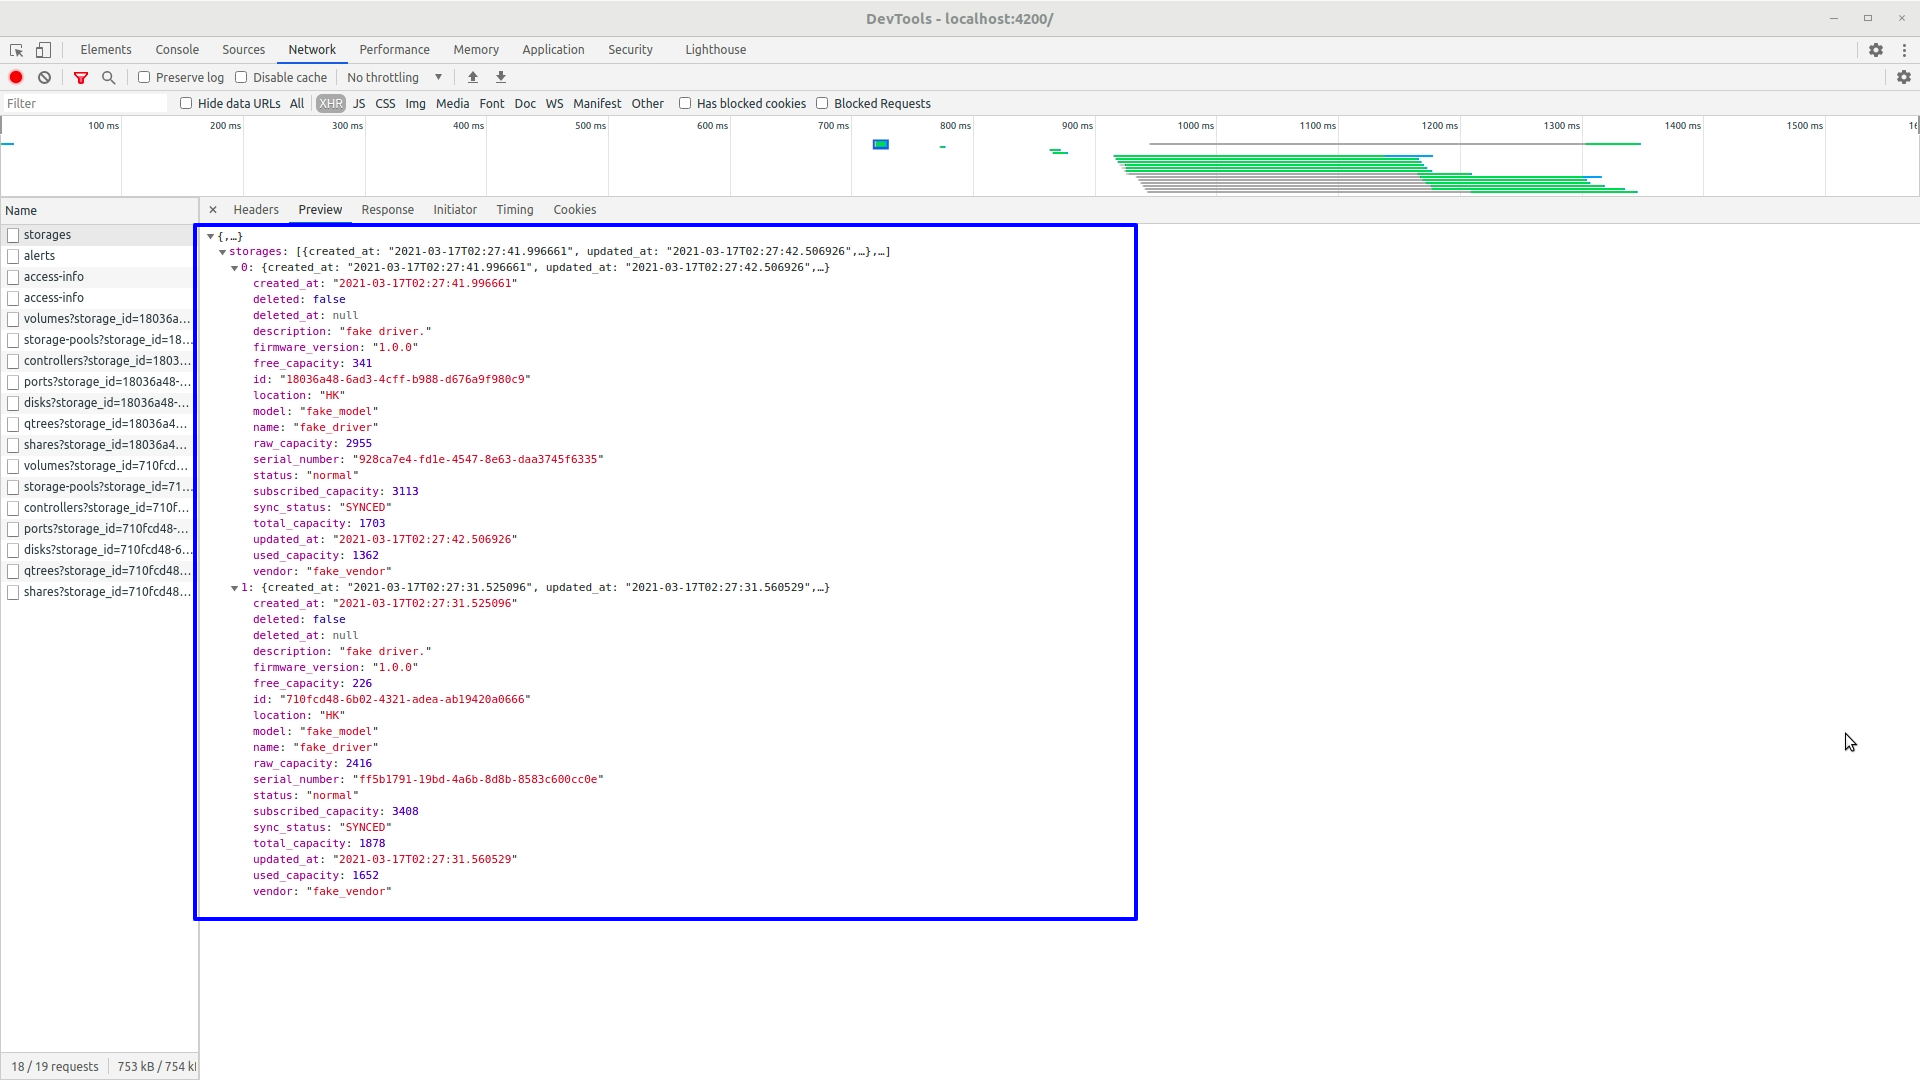Select the storages request in the list
The height and width of the screenshot is (1080, 1920).
click(x=47, y=234)
